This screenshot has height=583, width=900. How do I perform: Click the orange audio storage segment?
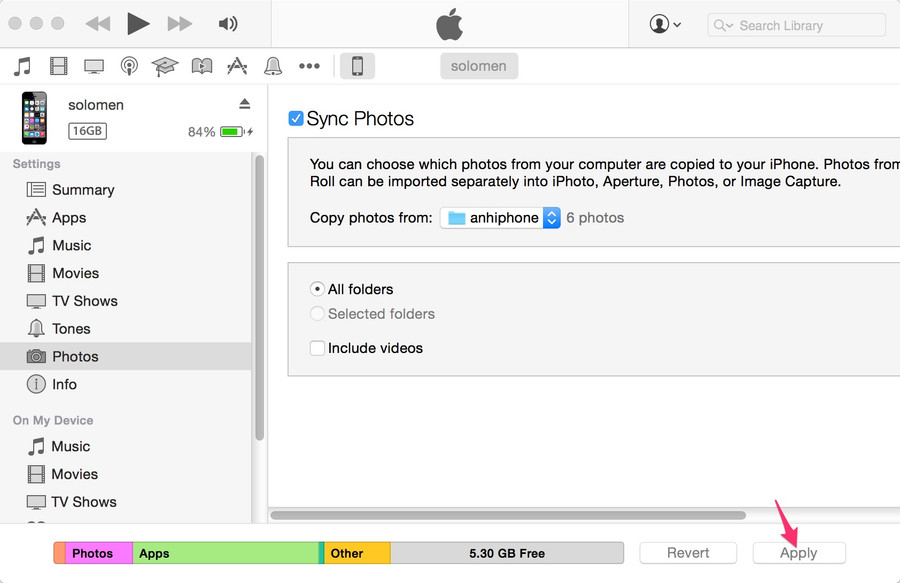pos(60,553)
